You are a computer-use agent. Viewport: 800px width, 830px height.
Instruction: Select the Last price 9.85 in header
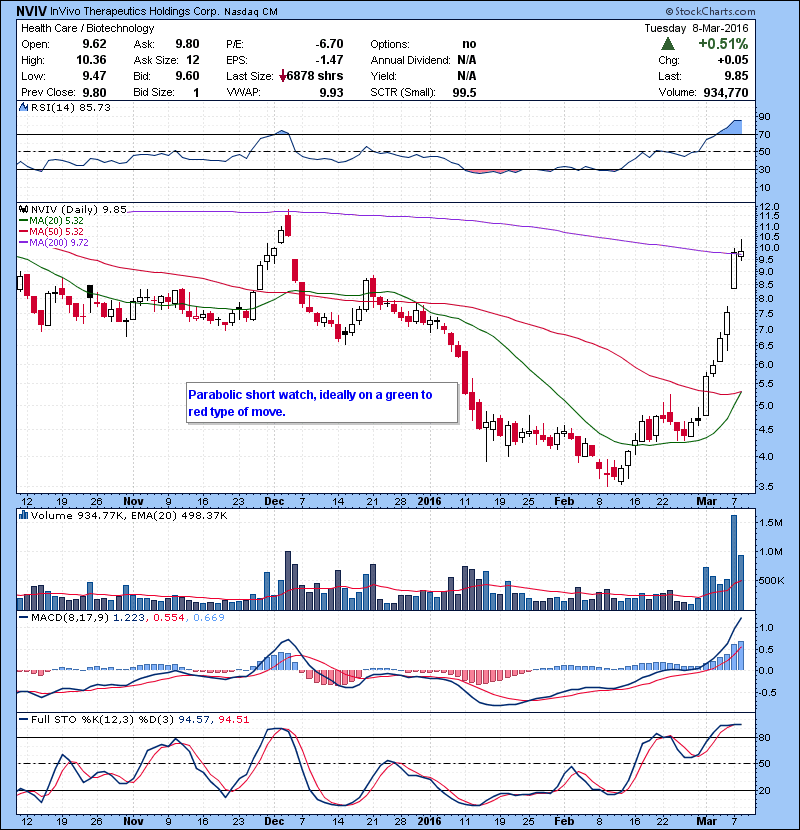(736, 76)
